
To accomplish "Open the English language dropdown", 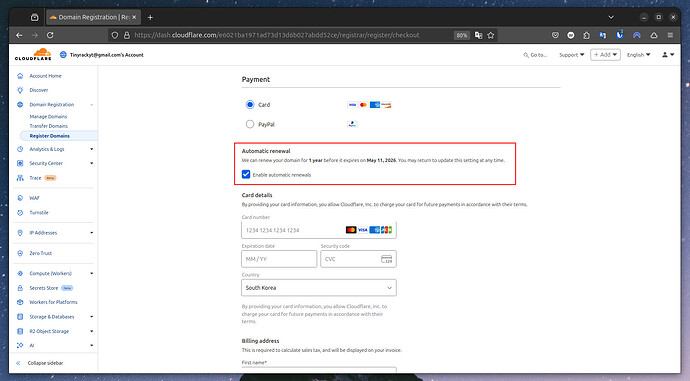I will 639,55.
